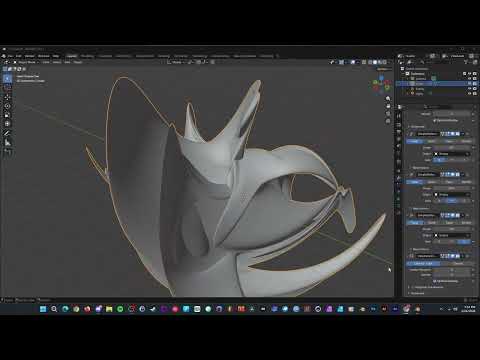Click the Blender logo menu icon
This screenshot has width=480, height=360.
coord(4,56)
